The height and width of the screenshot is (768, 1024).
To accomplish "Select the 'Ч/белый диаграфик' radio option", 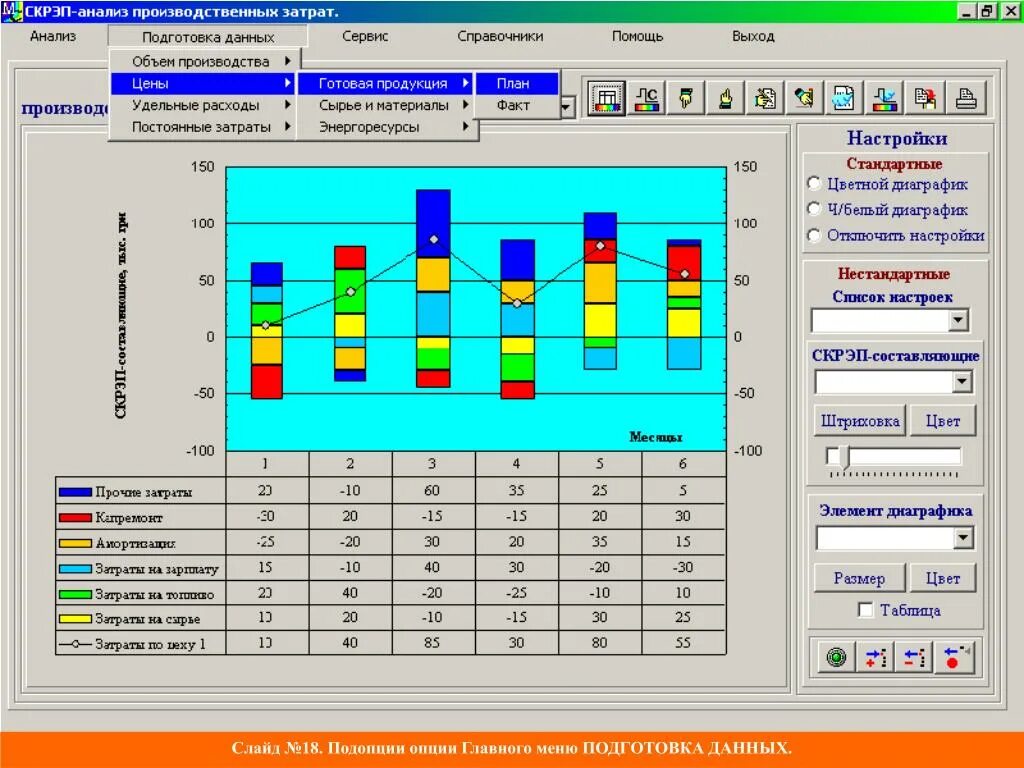I will 814,209.
